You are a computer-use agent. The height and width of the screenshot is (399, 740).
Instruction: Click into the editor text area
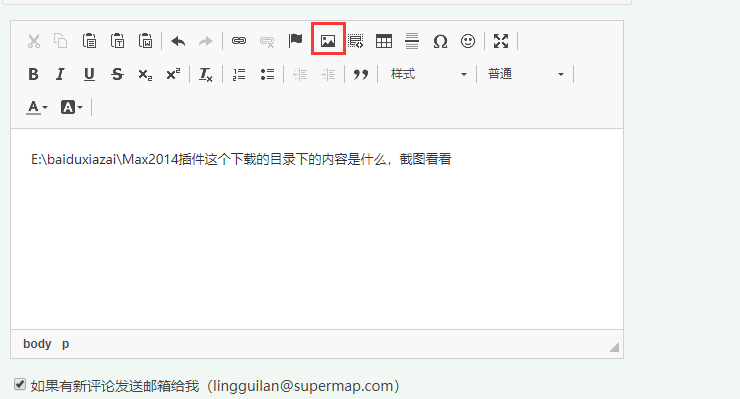317,229
